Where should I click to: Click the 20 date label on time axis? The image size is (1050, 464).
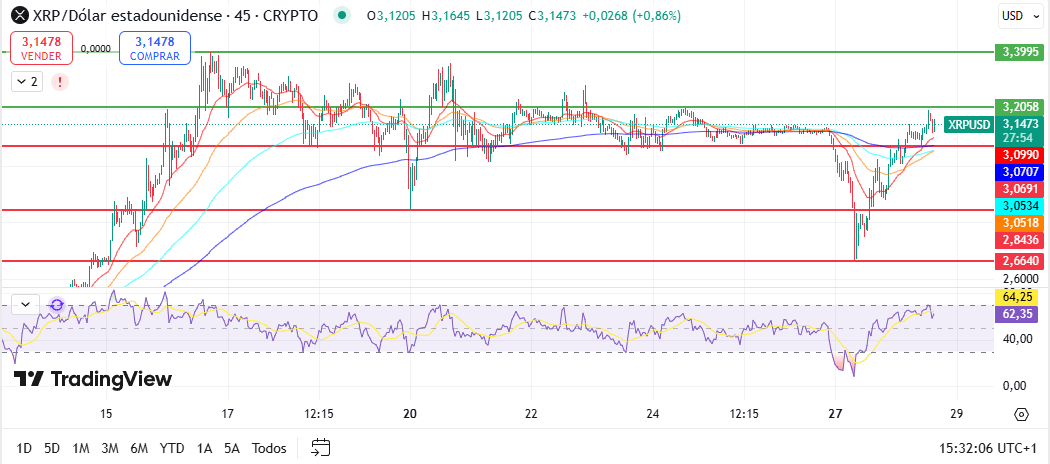[x=410, y=413]
